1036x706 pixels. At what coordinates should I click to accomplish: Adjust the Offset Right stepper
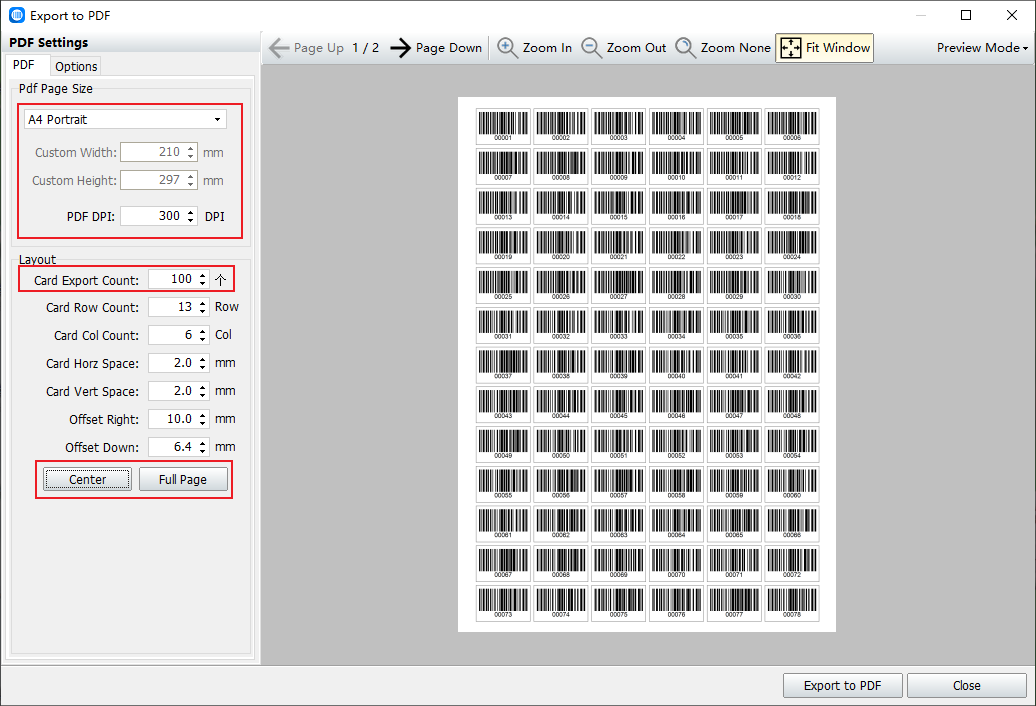(x=202, y=419)
